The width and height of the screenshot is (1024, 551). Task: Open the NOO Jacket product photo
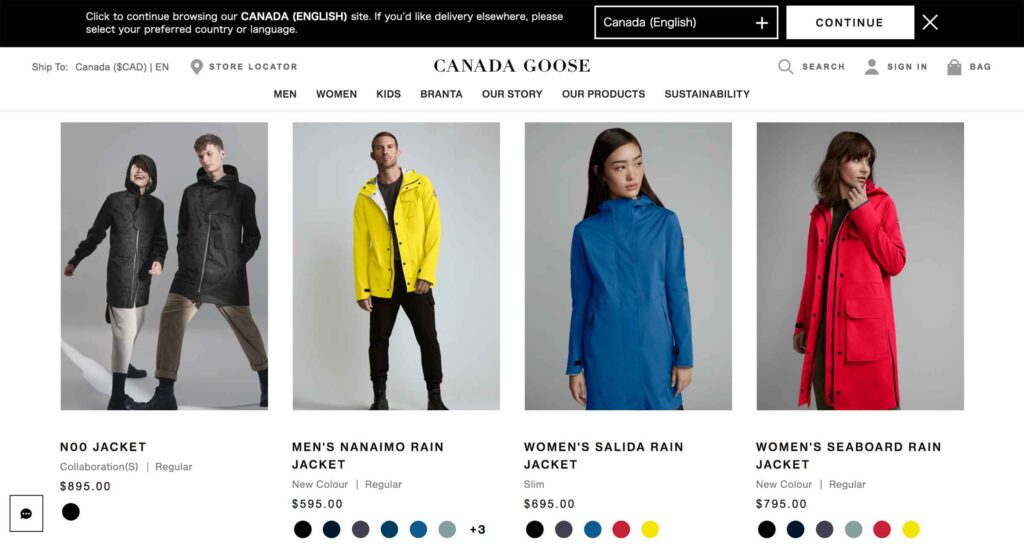pyautogui.click(x=164, y=266)
